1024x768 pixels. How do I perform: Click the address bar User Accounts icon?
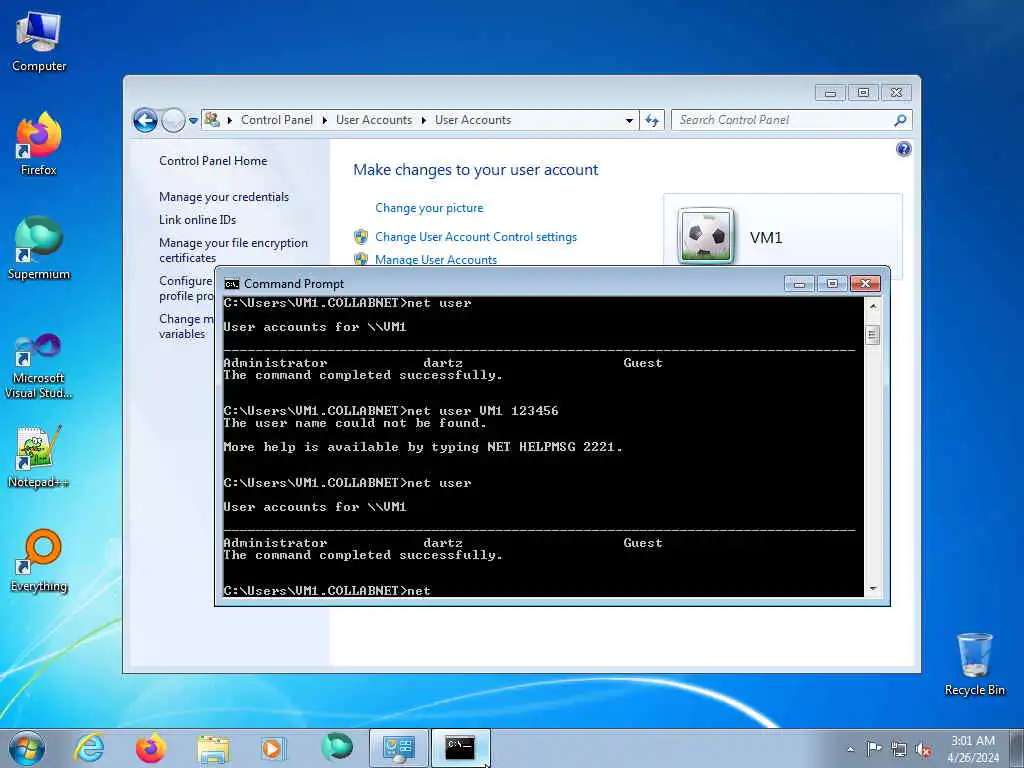(x=212, y=120)
